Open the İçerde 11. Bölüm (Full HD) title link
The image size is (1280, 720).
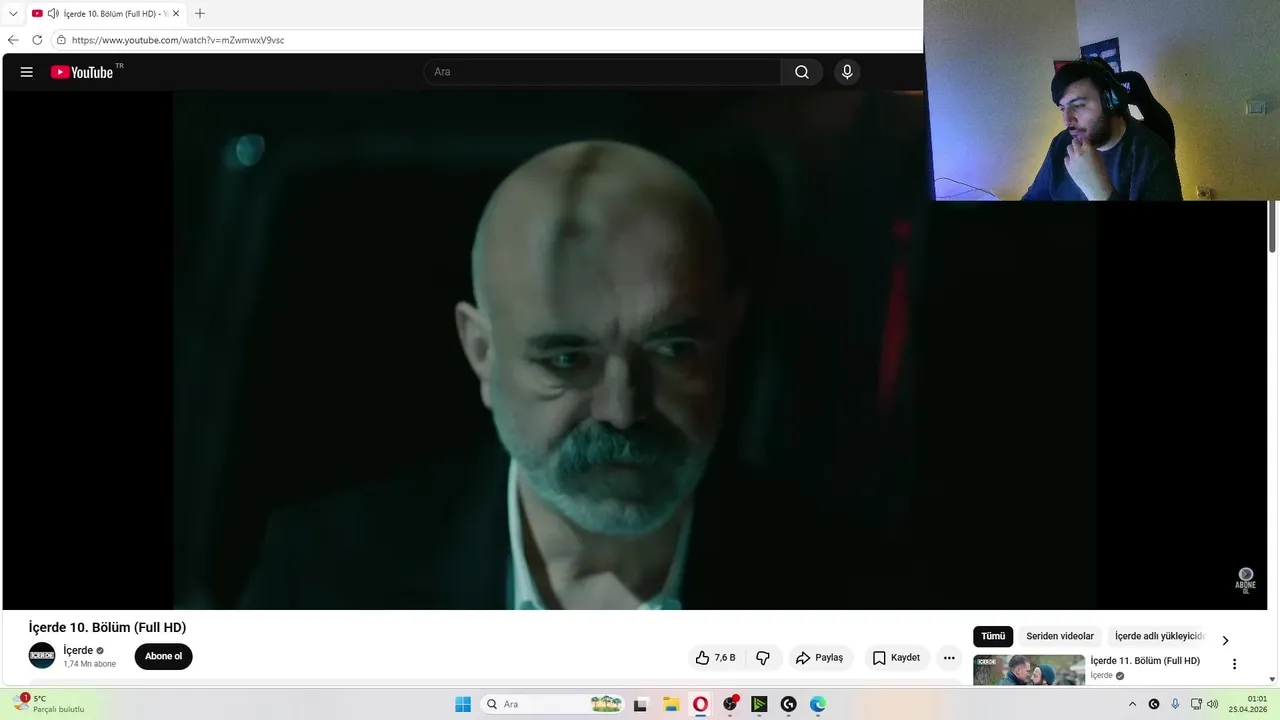tap(1145, 661)
